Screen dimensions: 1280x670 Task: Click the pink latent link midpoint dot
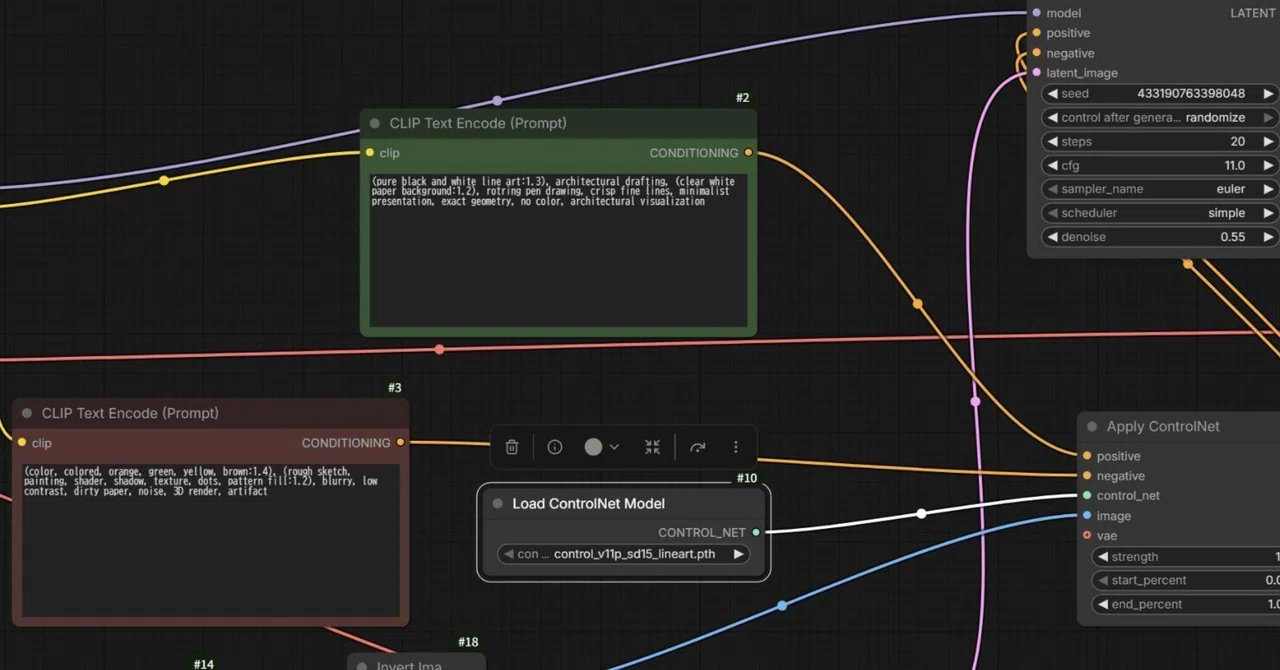[x=976, y=402]
